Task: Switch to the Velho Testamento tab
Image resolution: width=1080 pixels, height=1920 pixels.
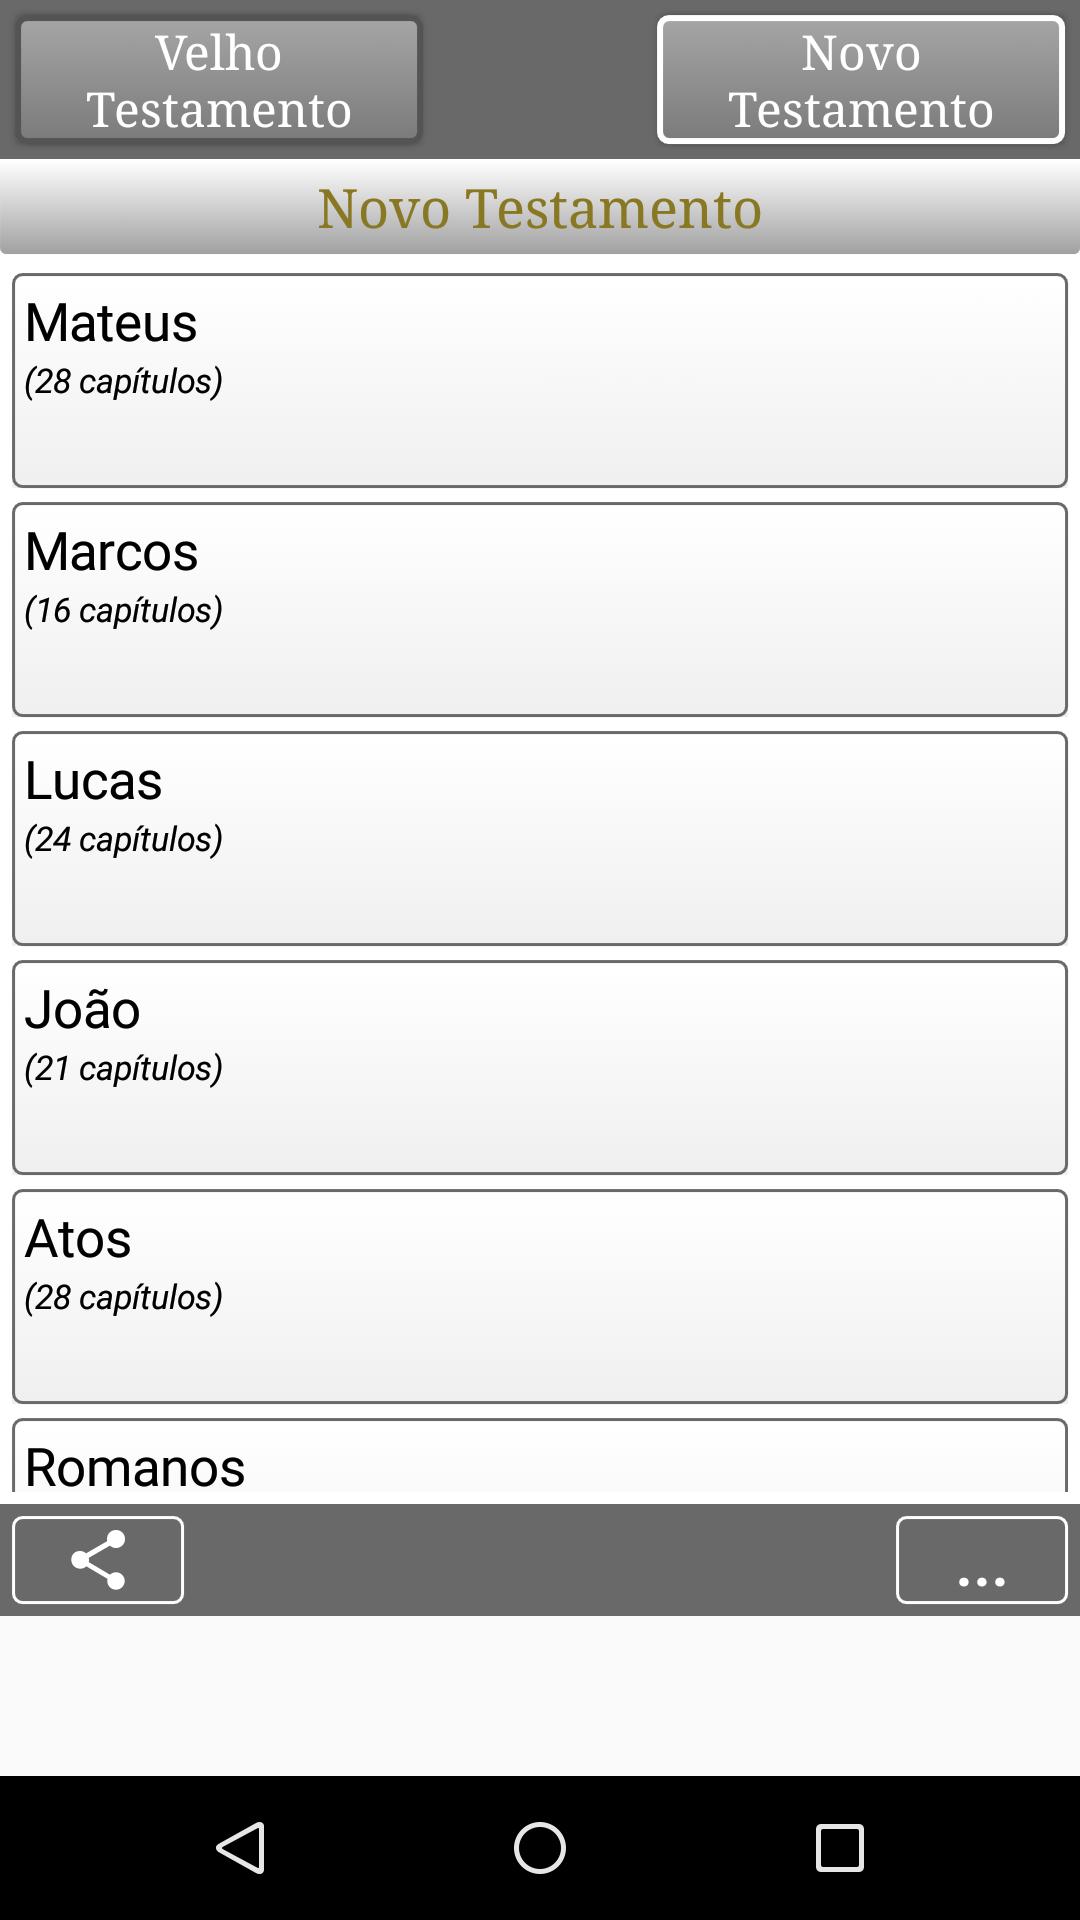Action: [219, 80]
